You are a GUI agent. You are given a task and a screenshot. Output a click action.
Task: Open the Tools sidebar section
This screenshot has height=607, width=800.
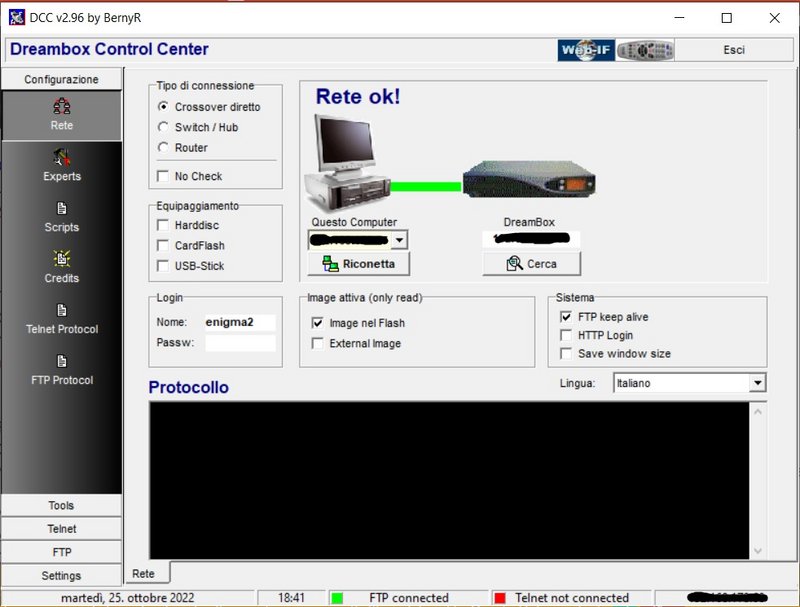[x=61, y=505]
